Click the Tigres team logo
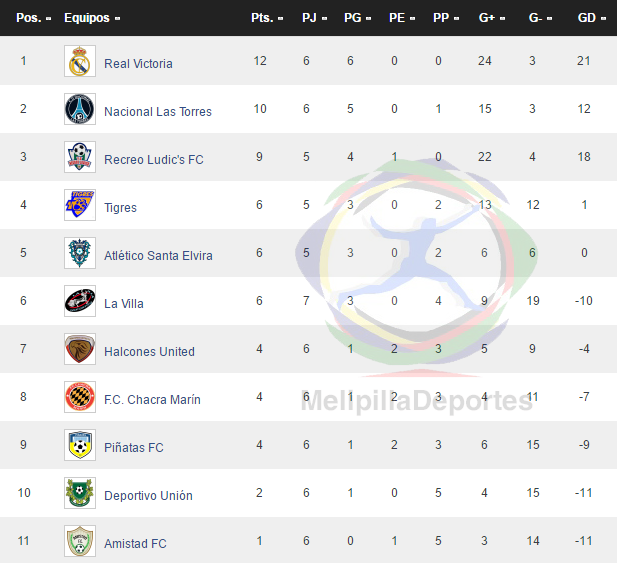Image resolution: width=617 pixels, height=563 pixels. 80,206
